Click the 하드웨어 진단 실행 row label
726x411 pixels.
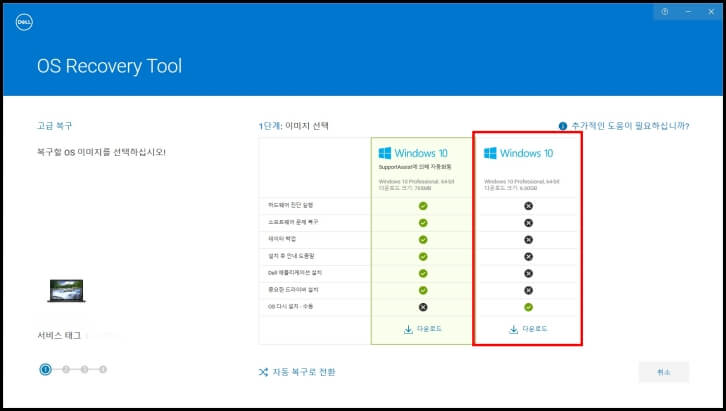(x=291, y=205)
